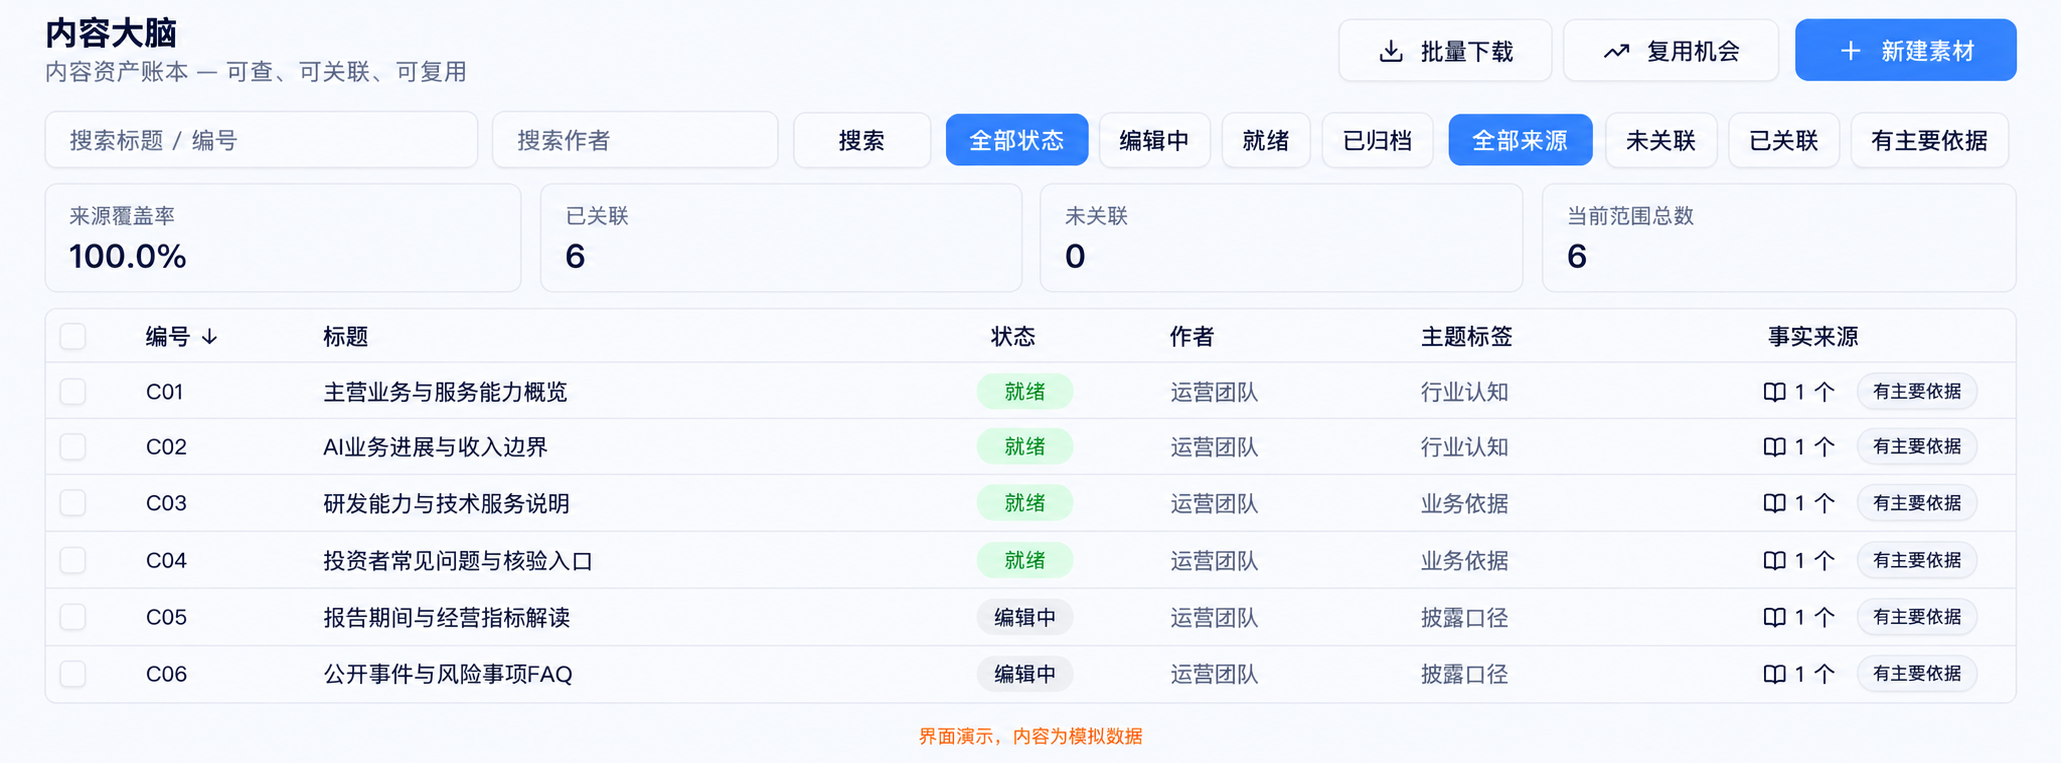Filter by 已关联 source in filter bar
2061x763 pixels.
pos(1784,140)
